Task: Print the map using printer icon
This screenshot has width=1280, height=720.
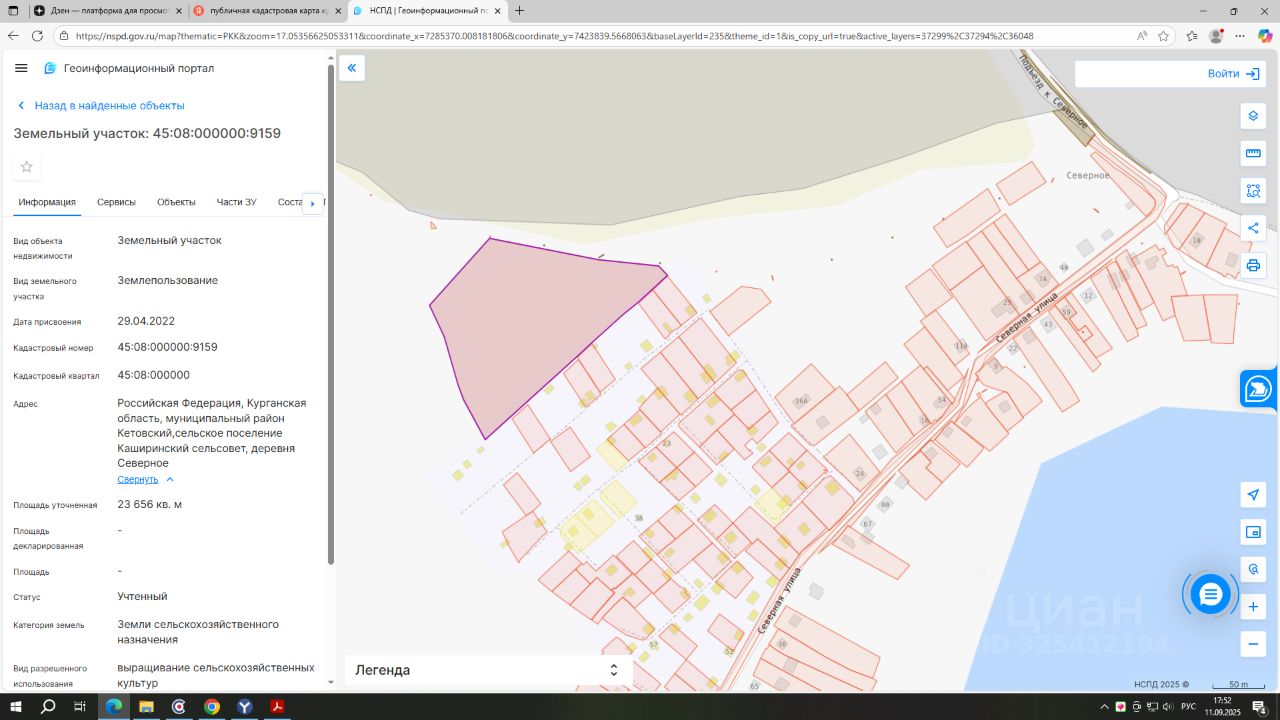Action: [x=1253, y=265]
